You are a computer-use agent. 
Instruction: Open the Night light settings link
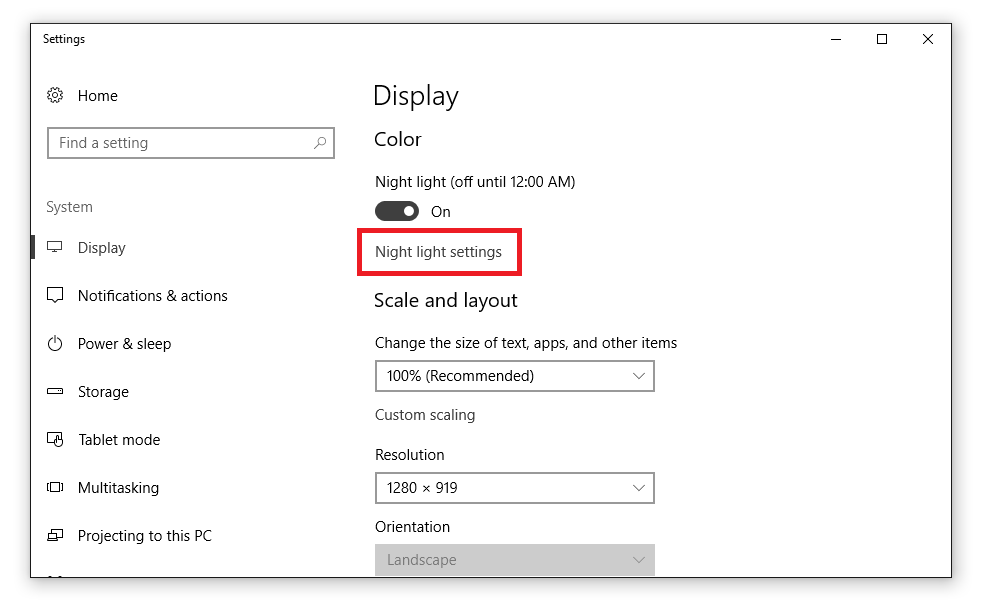438,252
